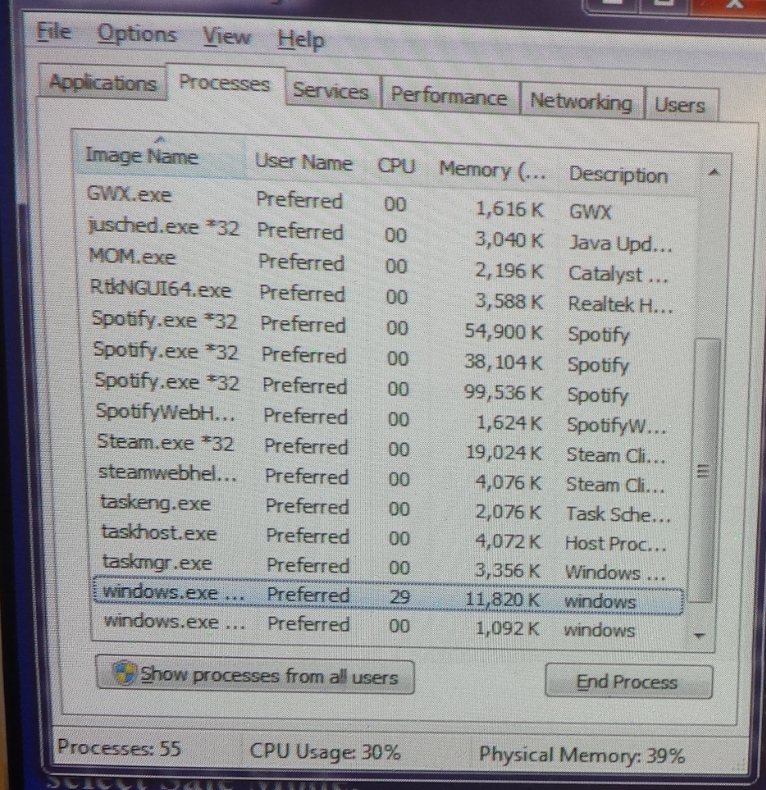The width and height of the screenshot is (766, 790).
Task: Click CPU Usage: 30% status entry
Action: (x=325, y=752)
